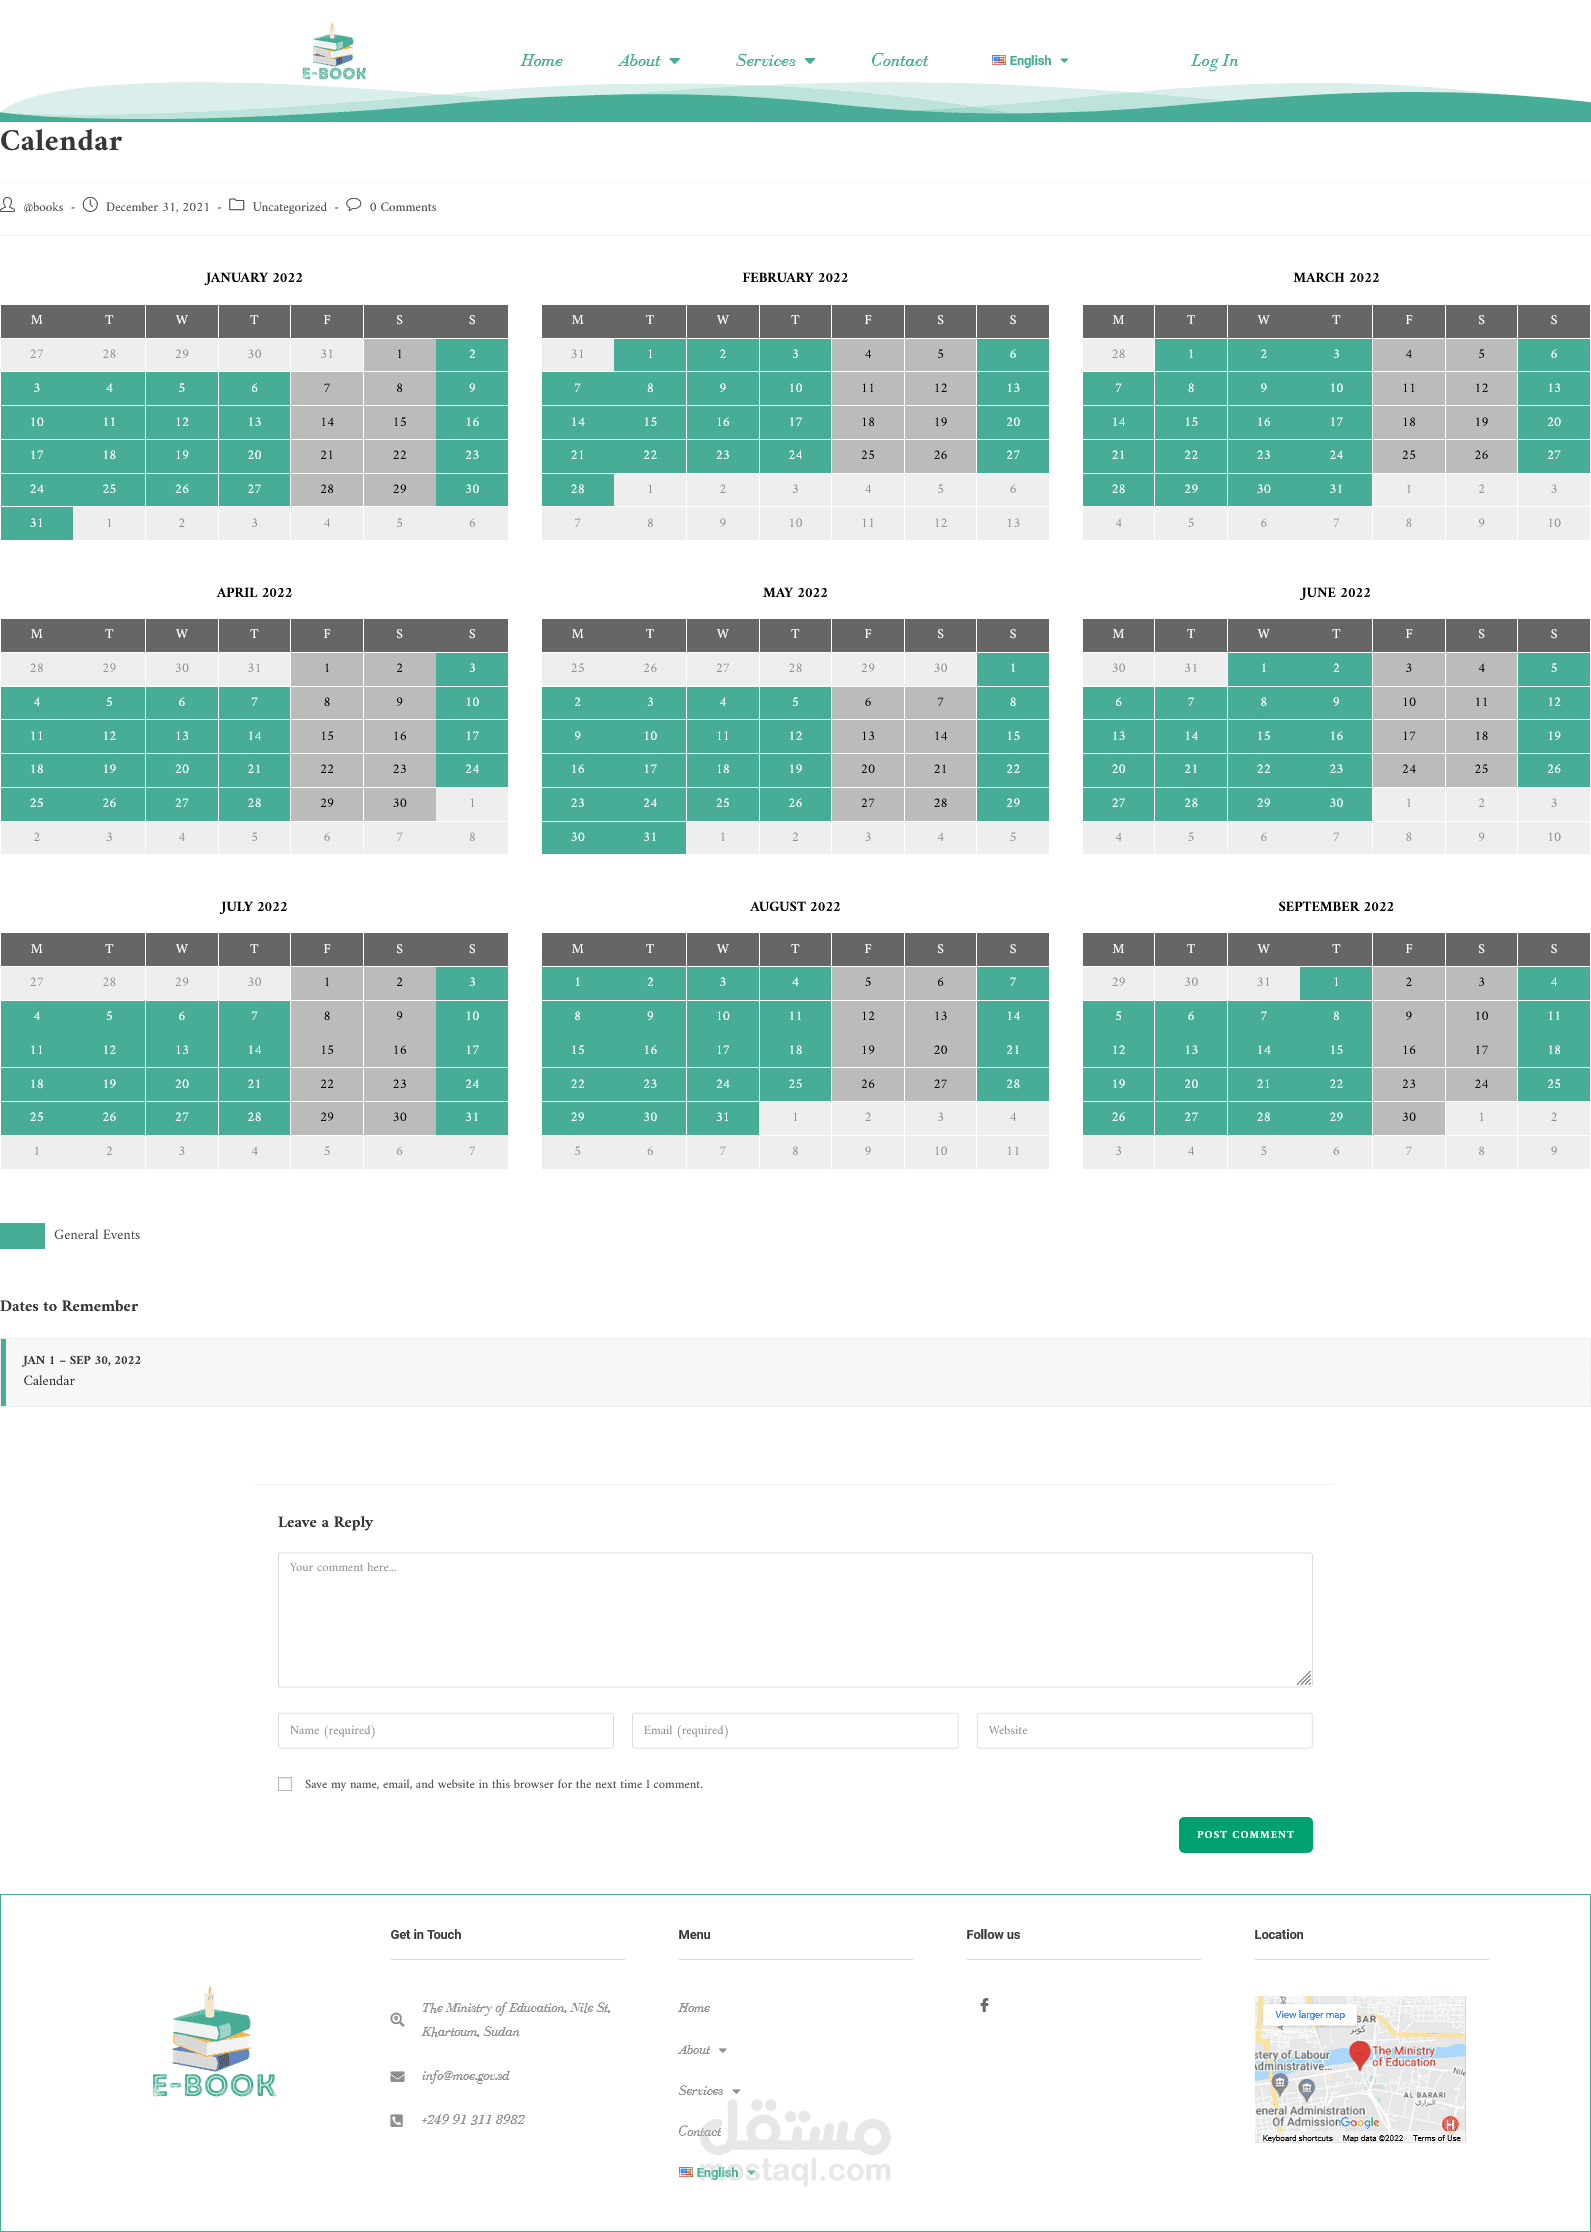The height and width of the screenshot is (2232, 1591).
Task: Click the author person icon beside @books
Action: coord(8,205)
